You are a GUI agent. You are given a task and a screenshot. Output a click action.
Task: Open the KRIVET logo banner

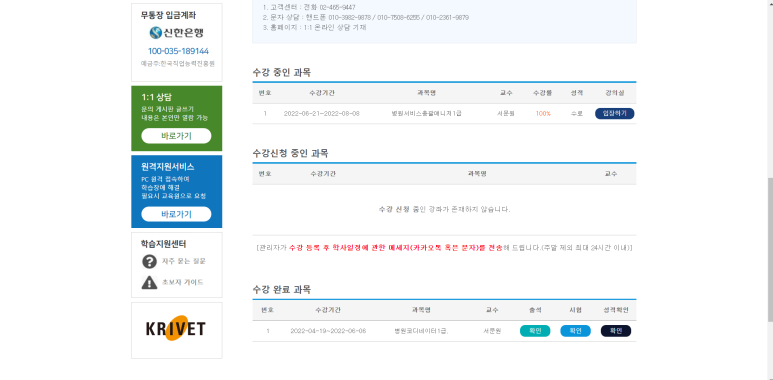(x=176, y=330)
